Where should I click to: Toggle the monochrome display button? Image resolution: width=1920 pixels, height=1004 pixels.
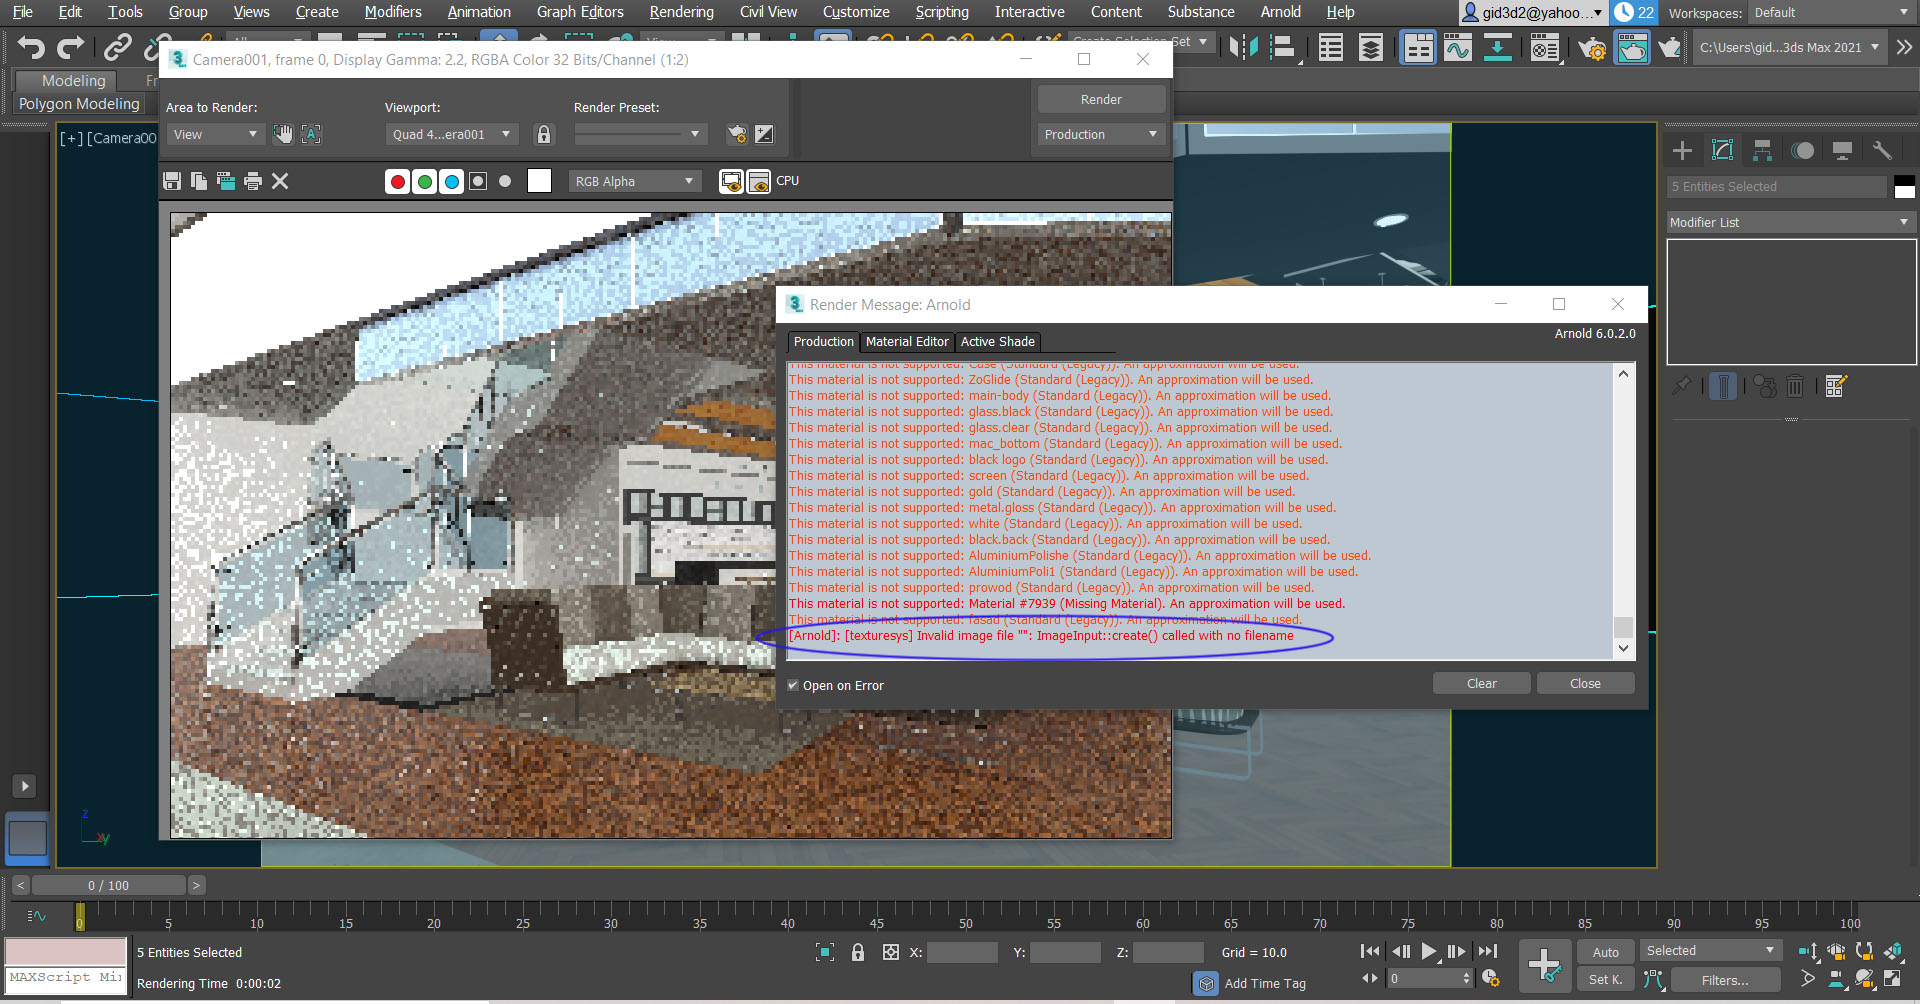(x=505, y=181)
